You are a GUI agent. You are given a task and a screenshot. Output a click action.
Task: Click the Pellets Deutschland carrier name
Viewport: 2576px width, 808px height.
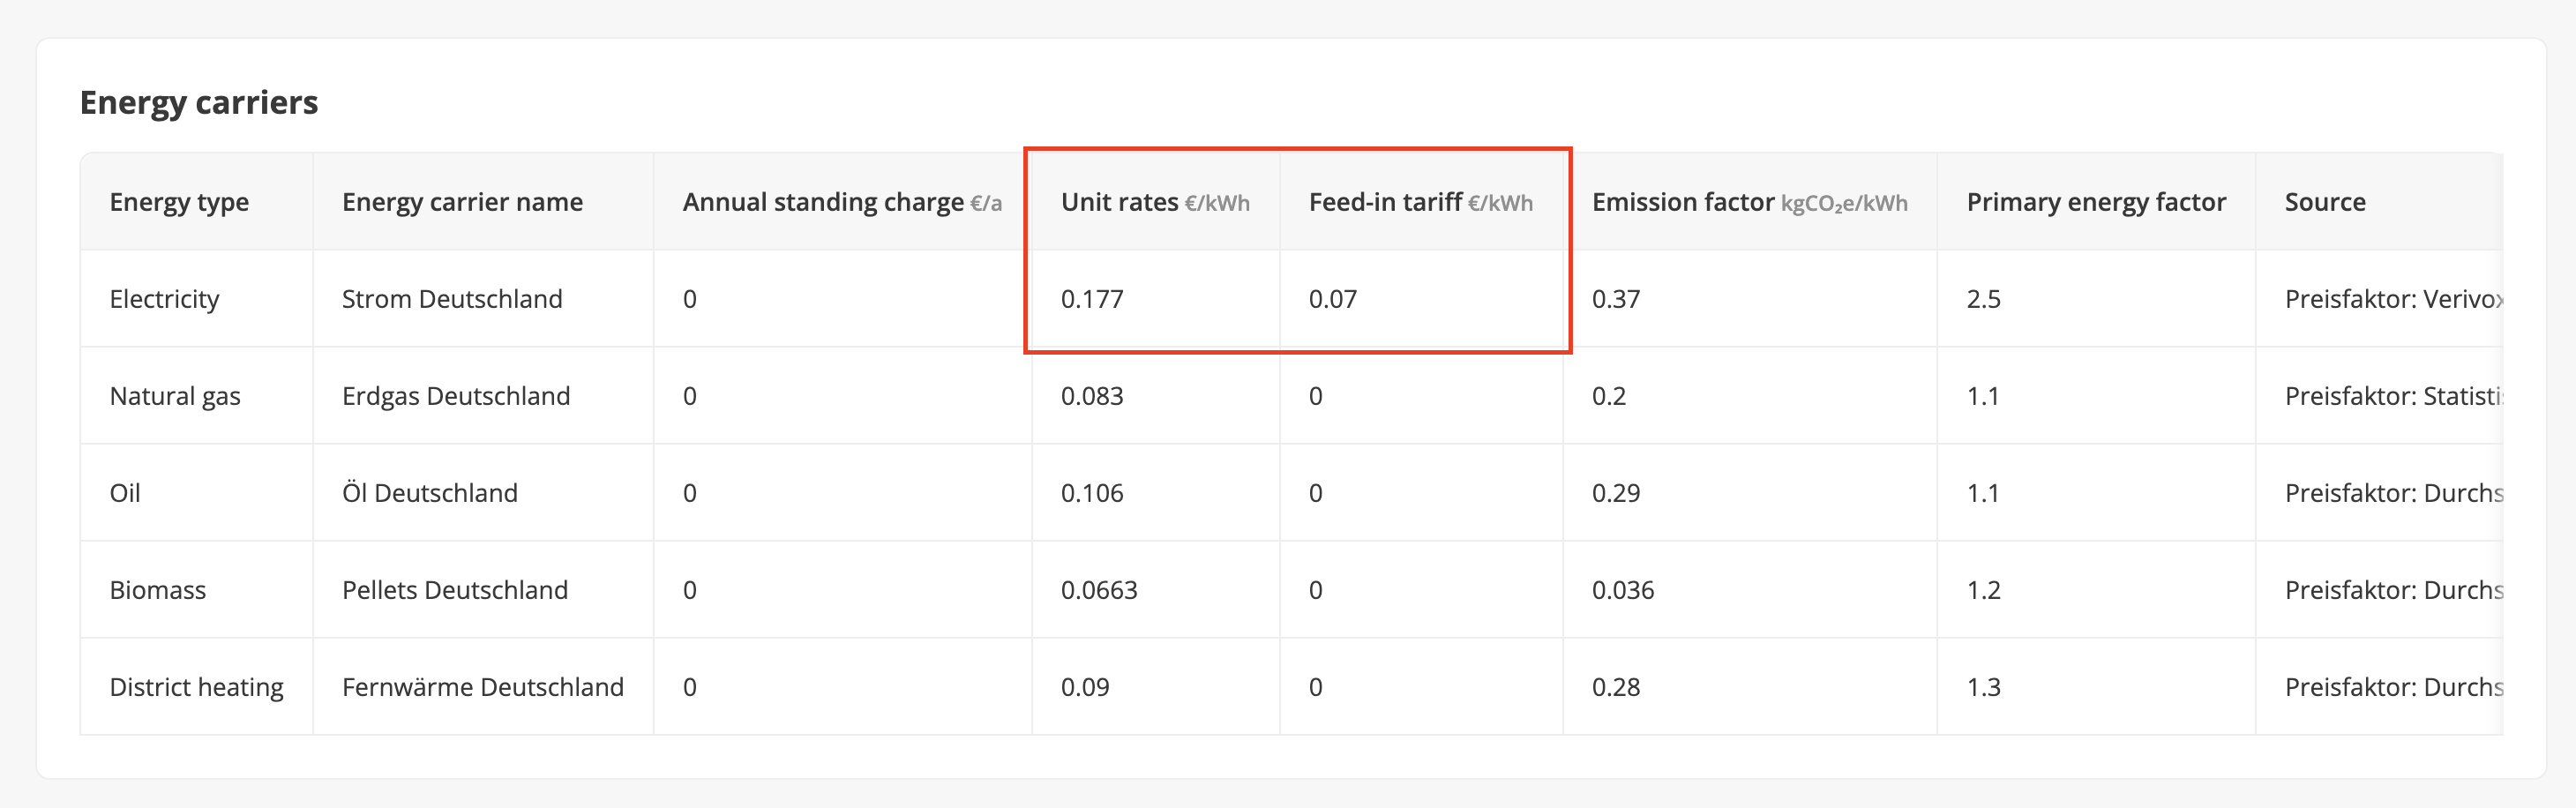tap(455, 590)
